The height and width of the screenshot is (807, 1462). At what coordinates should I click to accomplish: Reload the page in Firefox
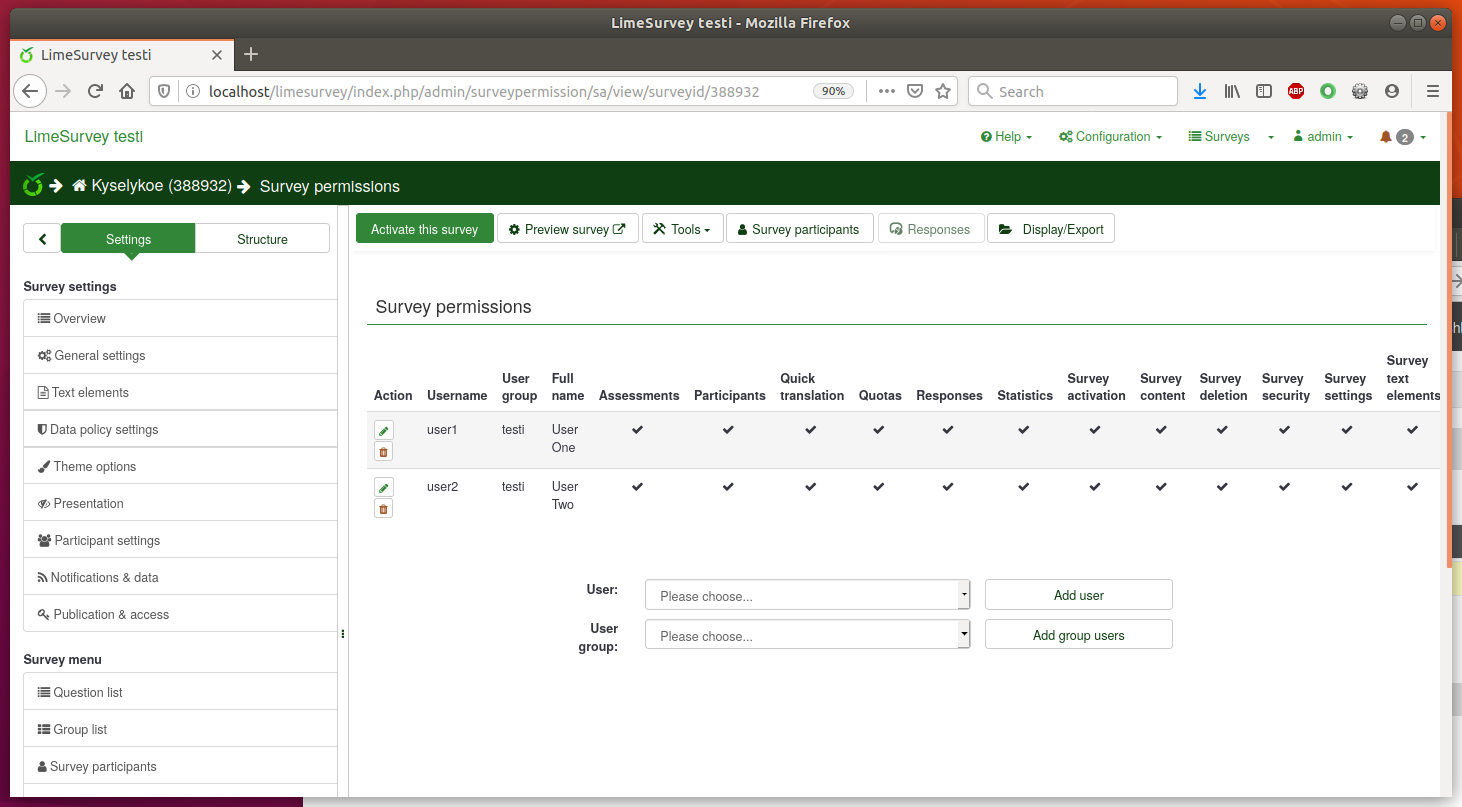point(96,91)
